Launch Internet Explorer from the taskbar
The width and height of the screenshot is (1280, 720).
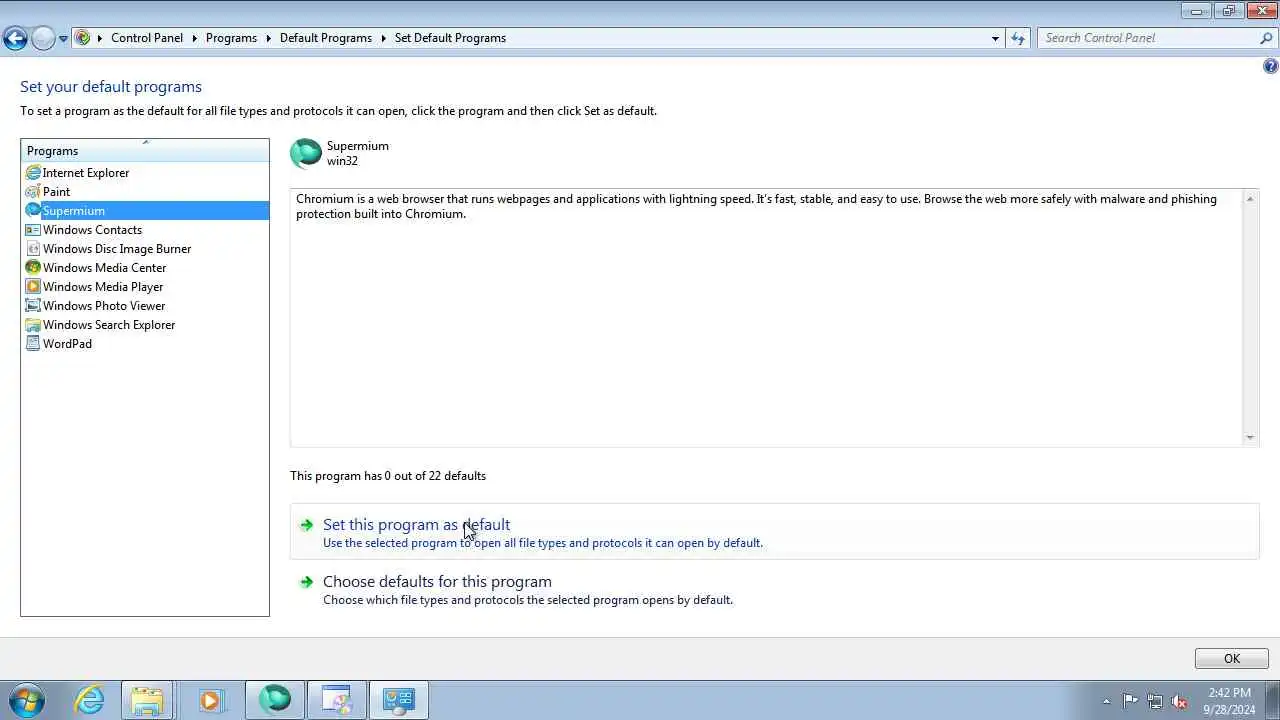(90, 700)
